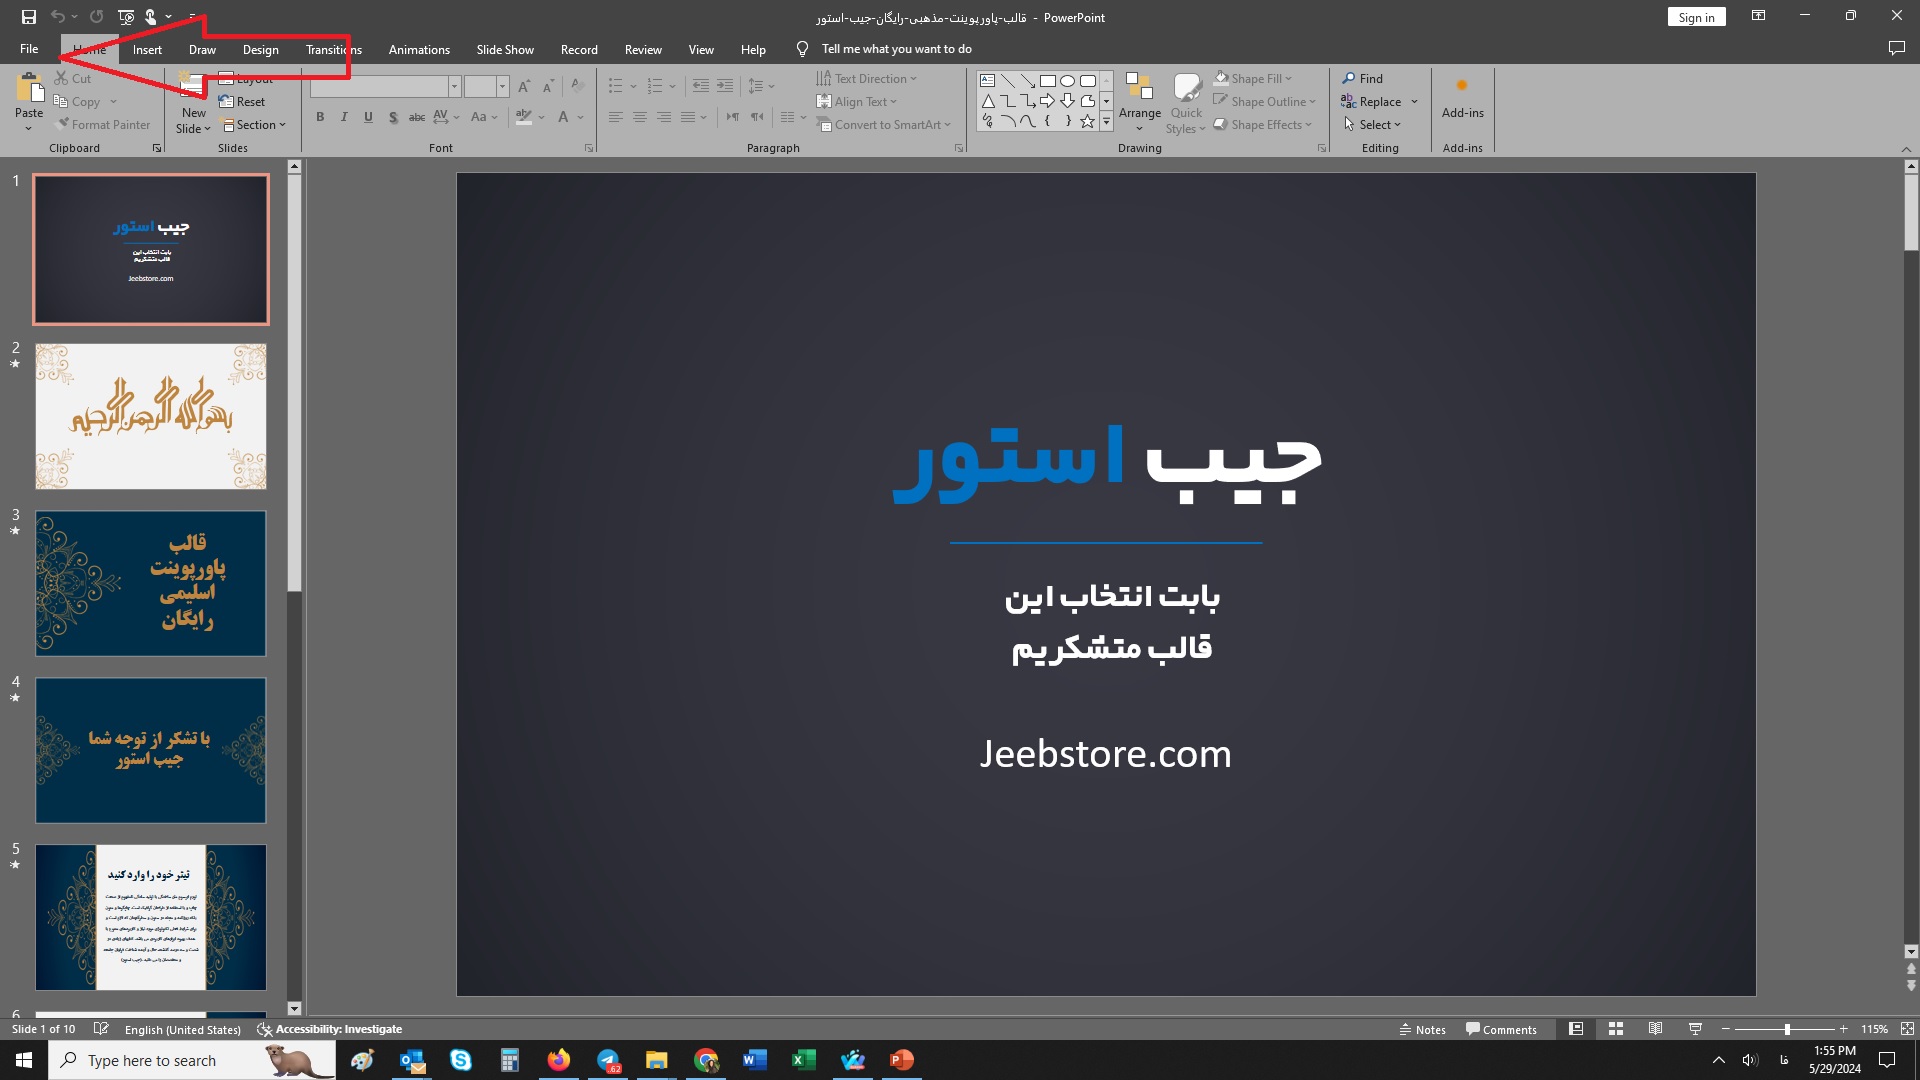The width and height of the screenshot is (1920, 1080).
Task: Open Reading View from status bar
Action: click(x=1655, y=1029)
